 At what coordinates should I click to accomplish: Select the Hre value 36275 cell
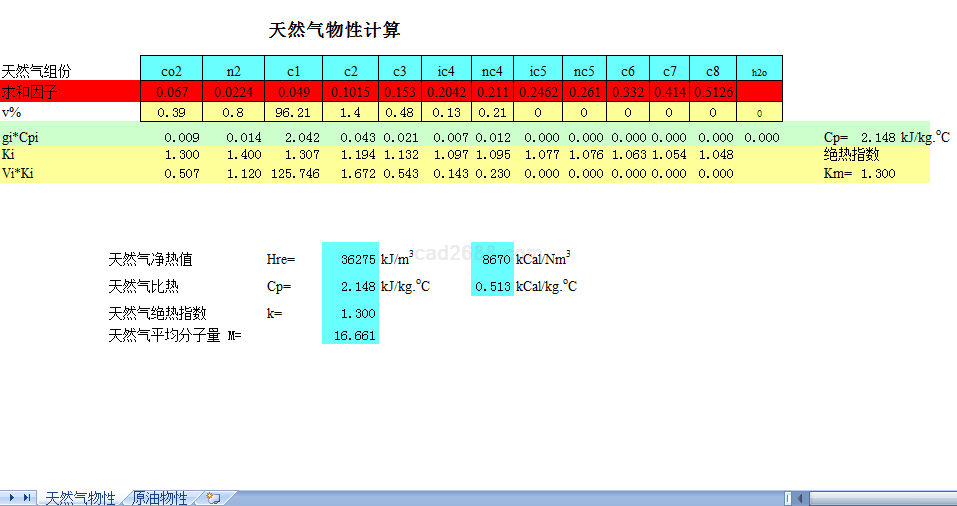pos(350,259)
